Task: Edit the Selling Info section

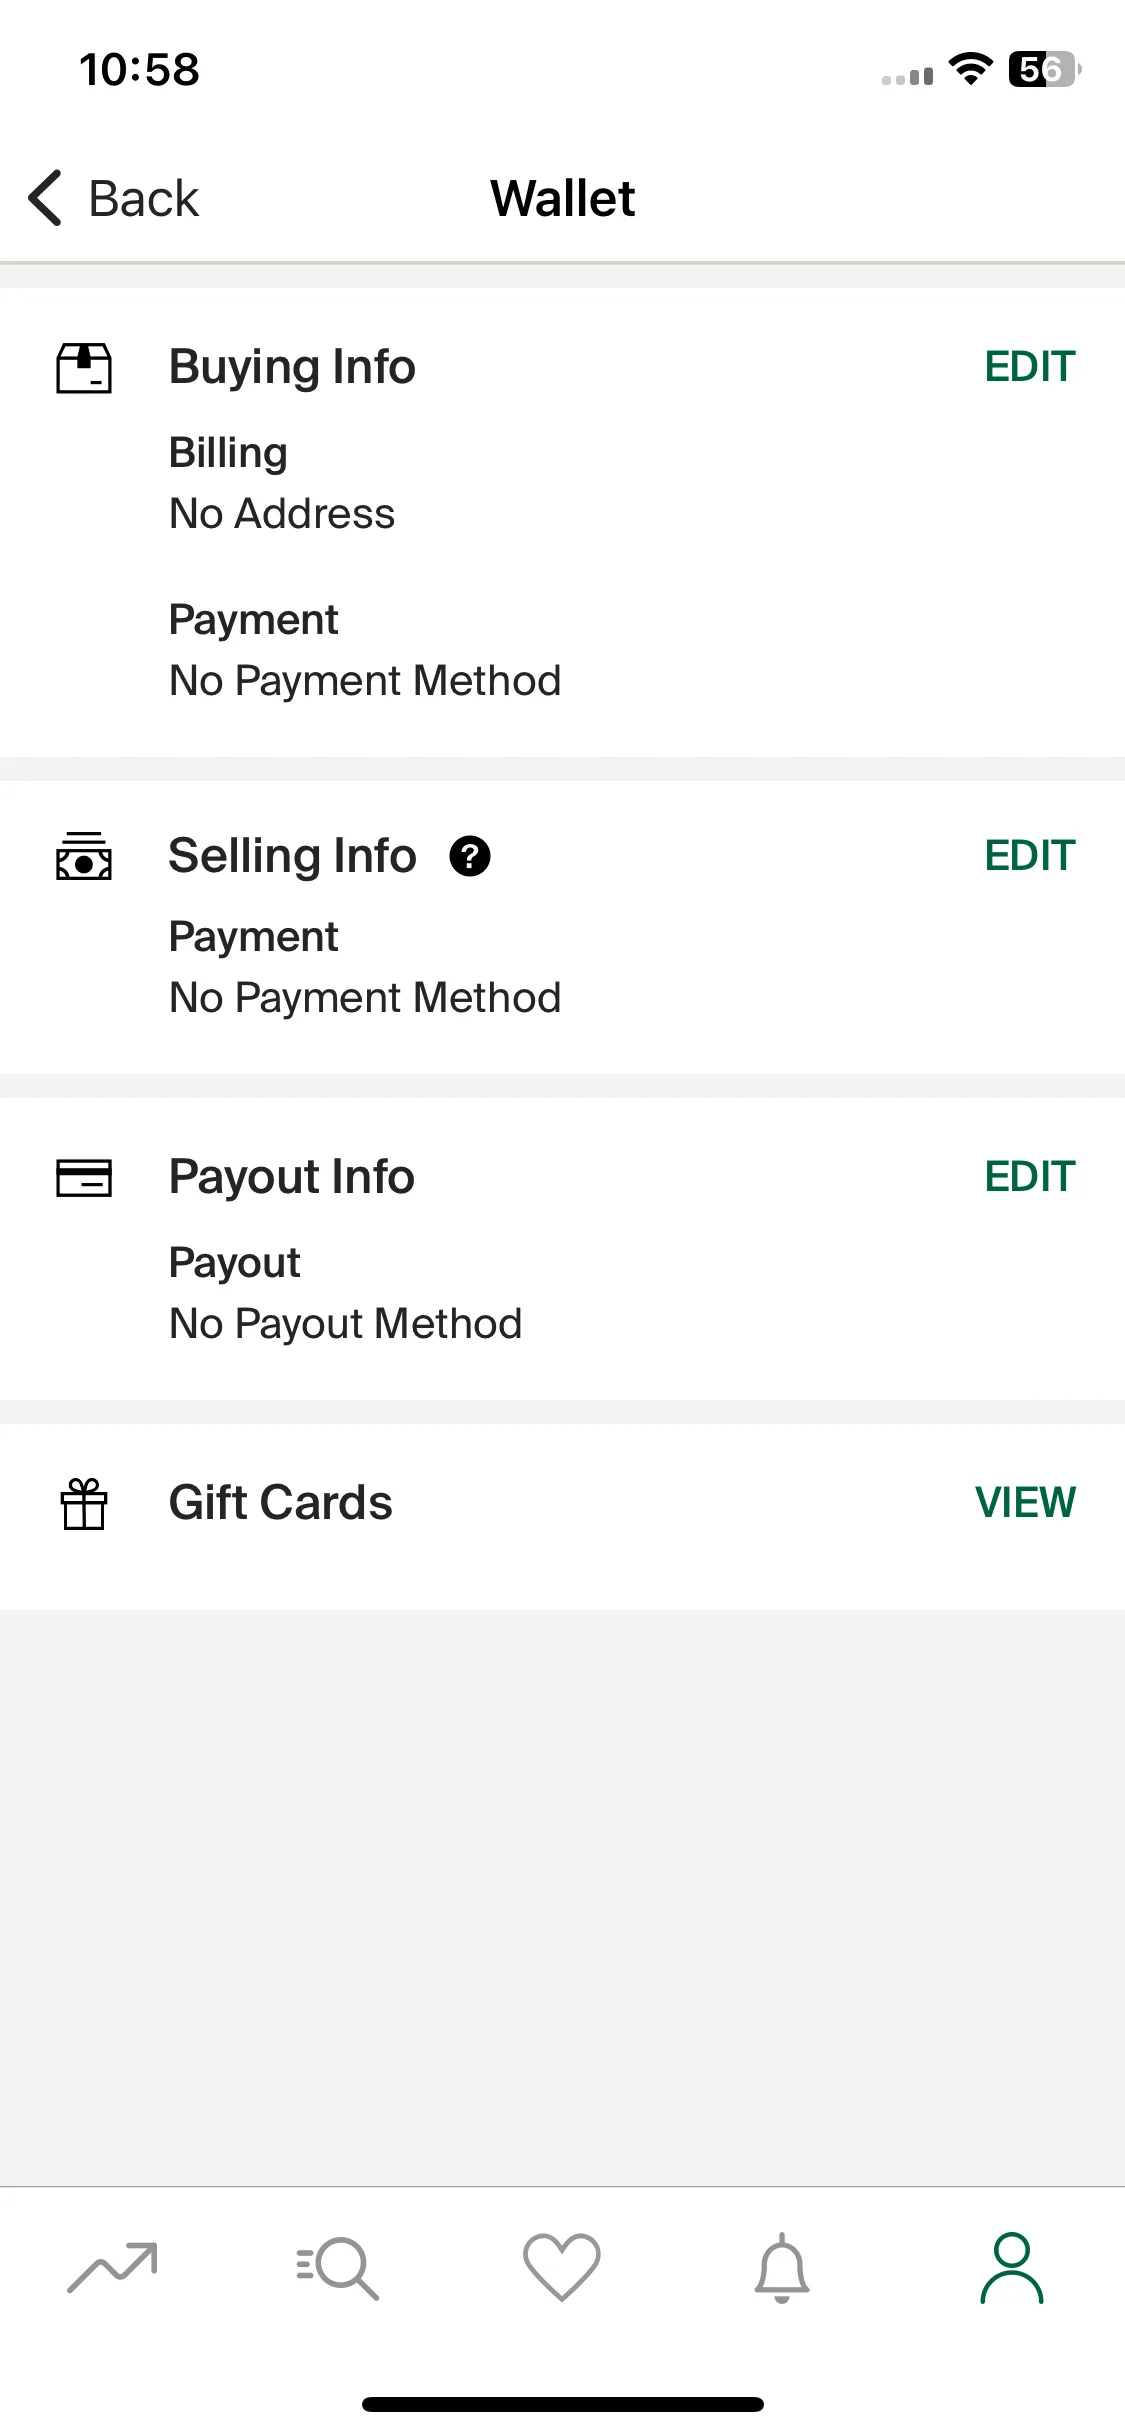Action: tap(1030, 856)
